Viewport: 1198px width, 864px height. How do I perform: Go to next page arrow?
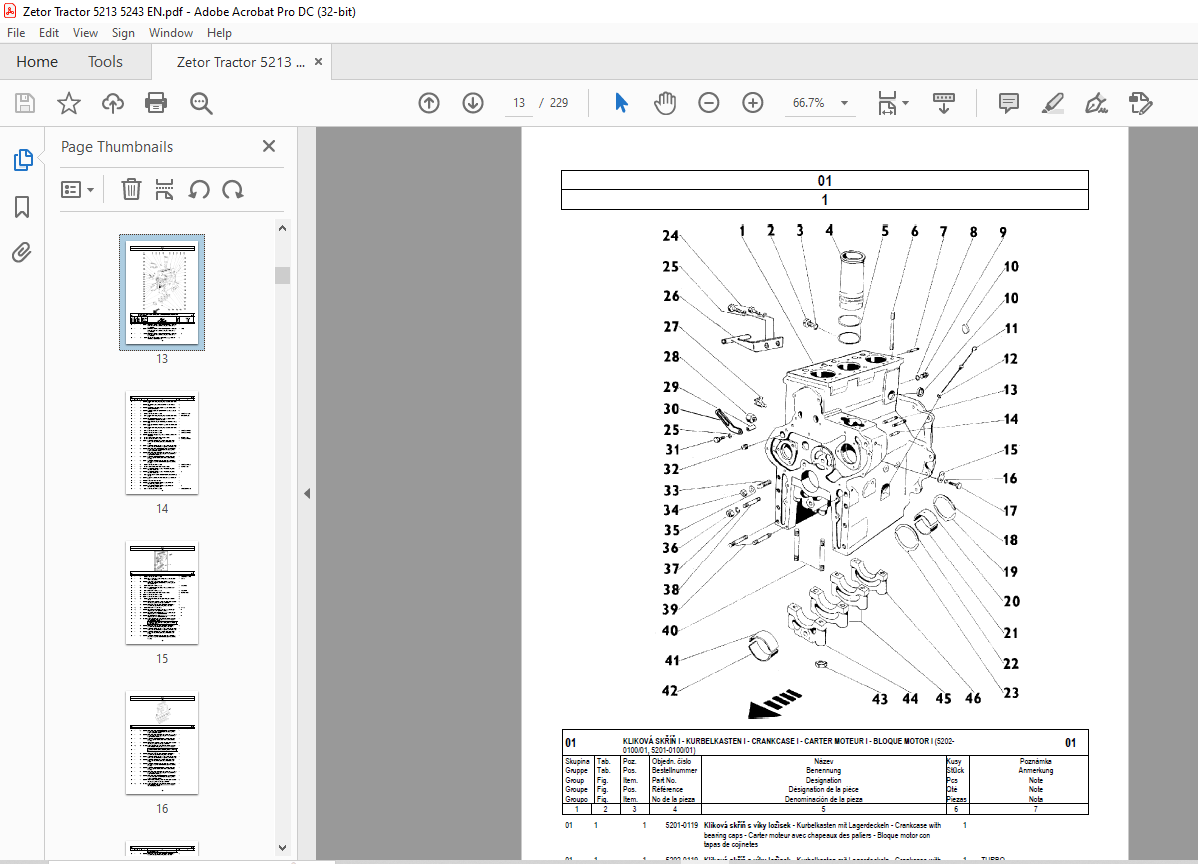[473, 103]
